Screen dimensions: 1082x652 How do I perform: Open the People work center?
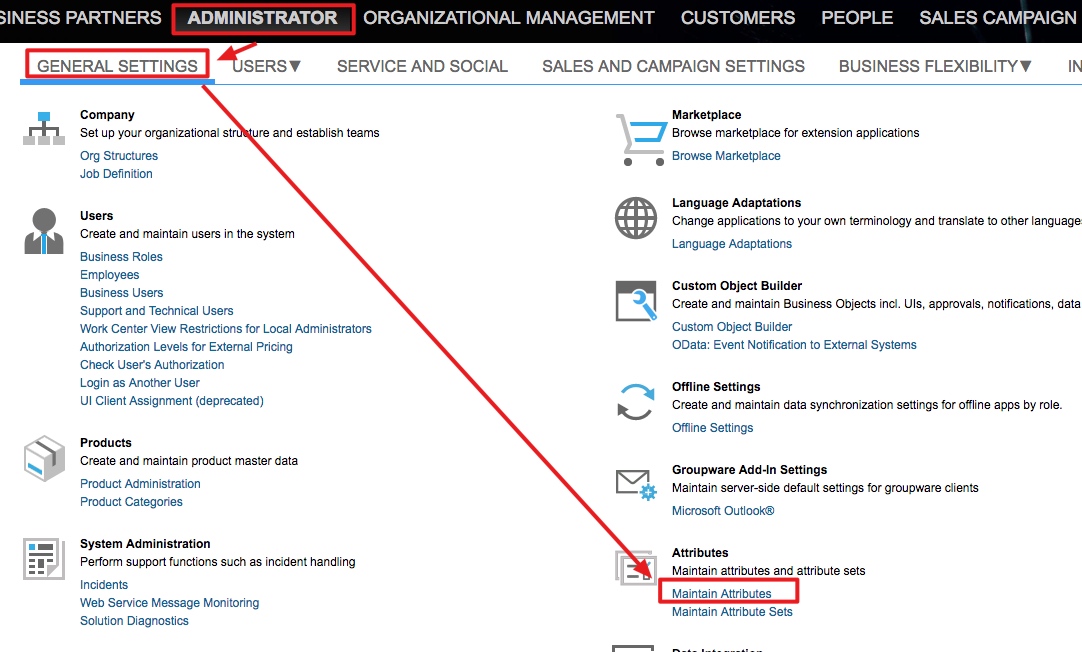(x=857, y=18)
